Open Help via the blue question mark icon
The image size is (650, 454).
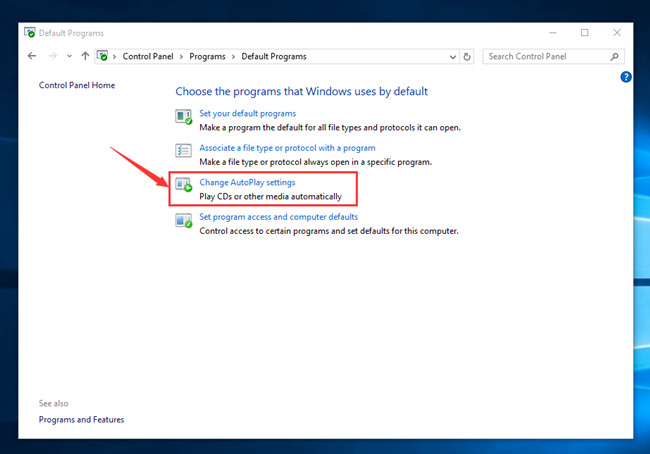(626, 77)
